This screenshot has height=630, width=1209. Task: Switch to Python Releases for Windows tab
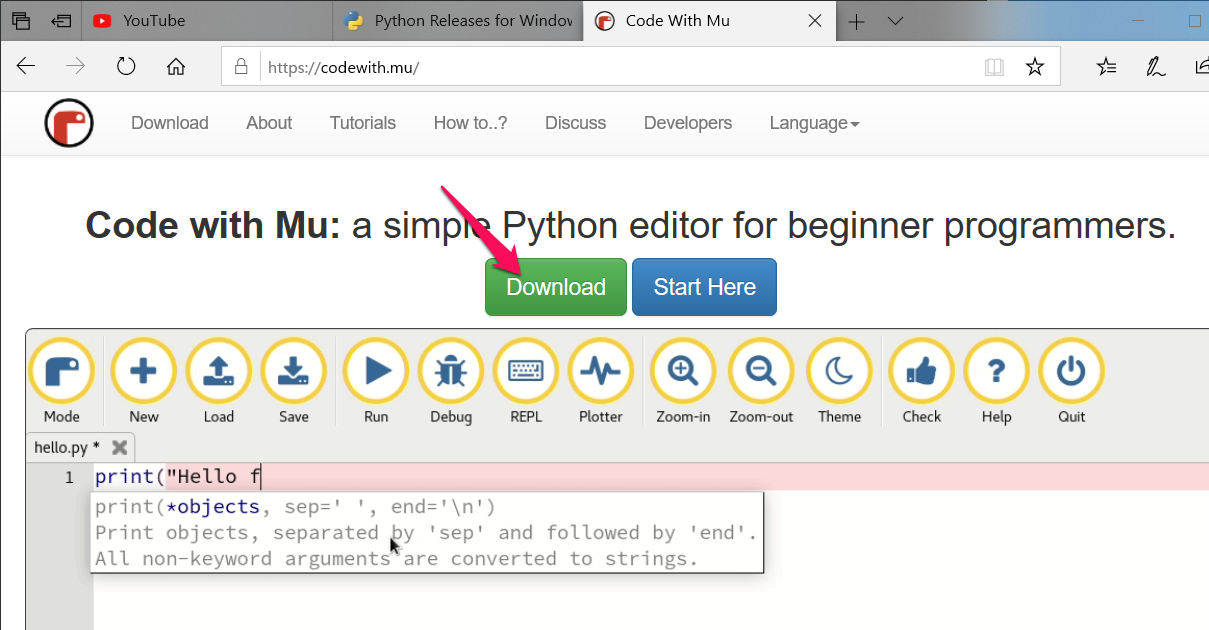[x=457, y=21]
